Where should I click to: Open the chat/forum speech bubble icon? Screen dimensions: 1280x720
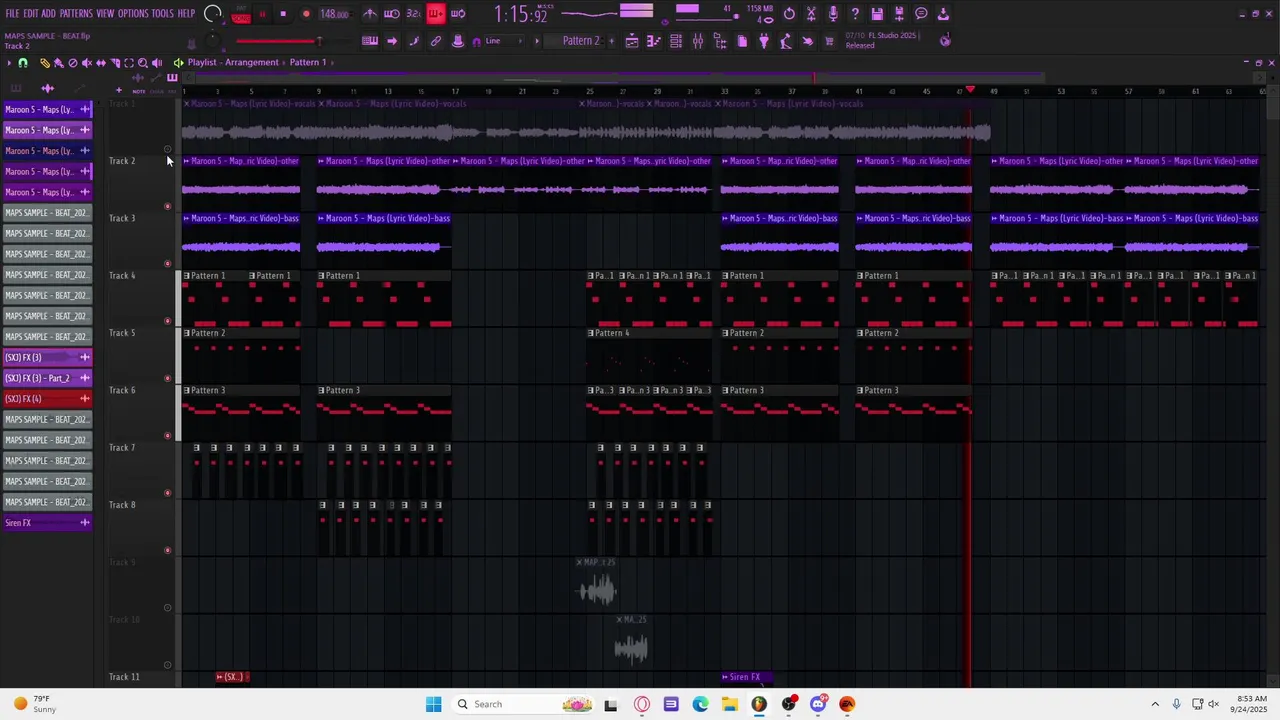click(x=921, y=14)
